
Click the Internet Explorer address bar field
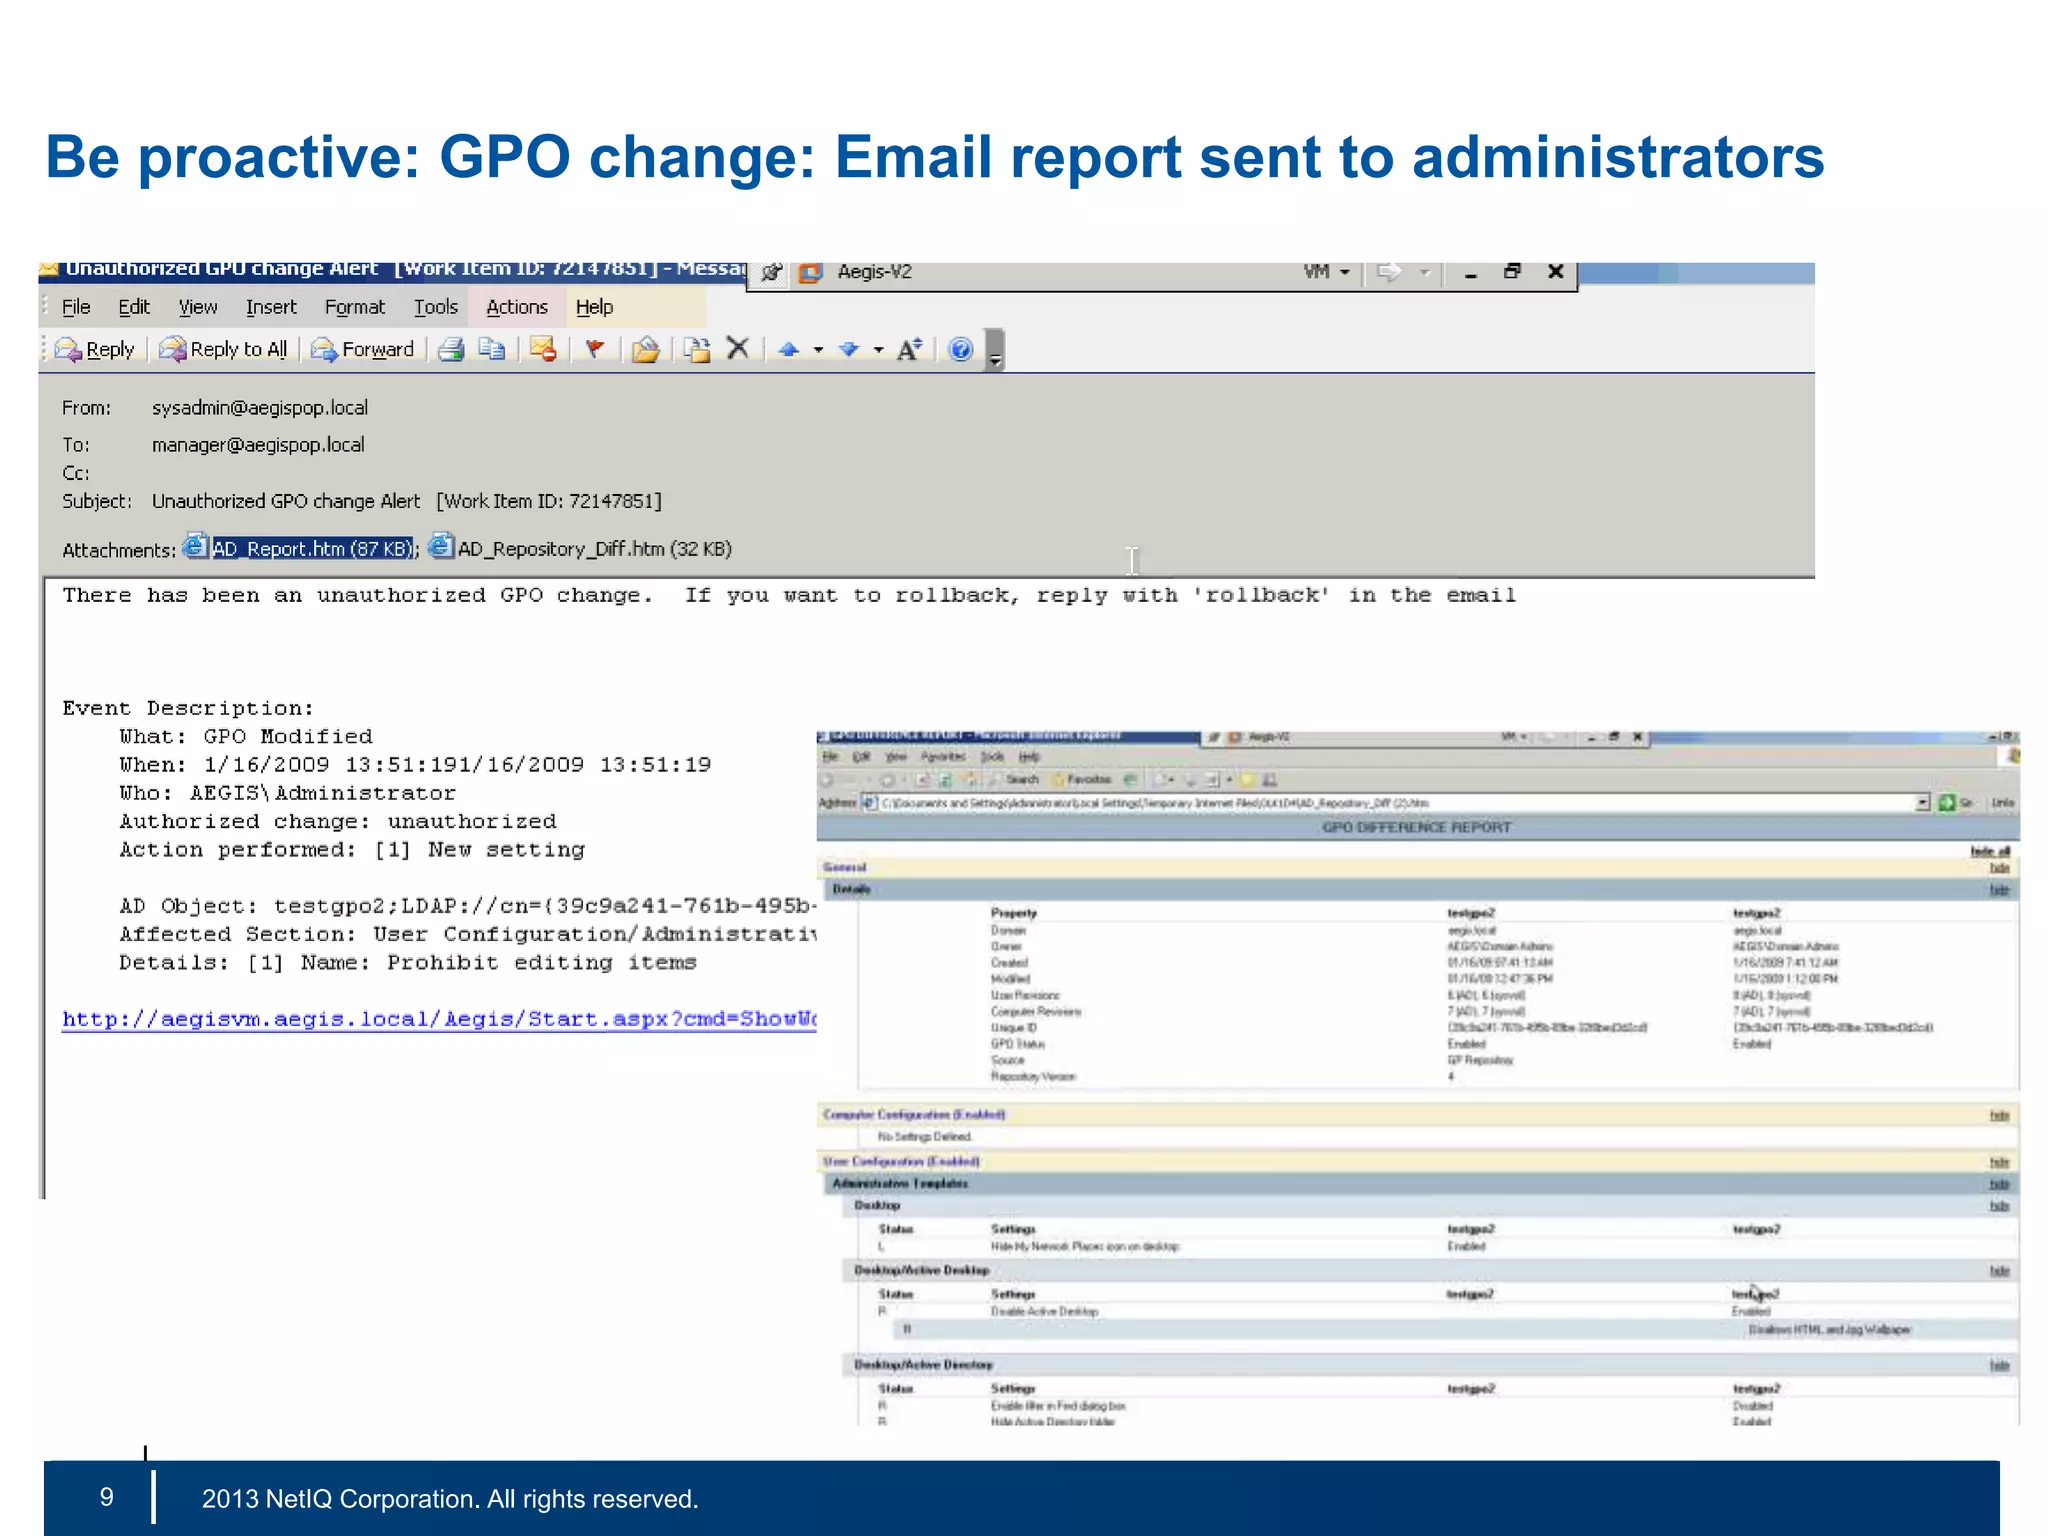tap(1397, 803)
